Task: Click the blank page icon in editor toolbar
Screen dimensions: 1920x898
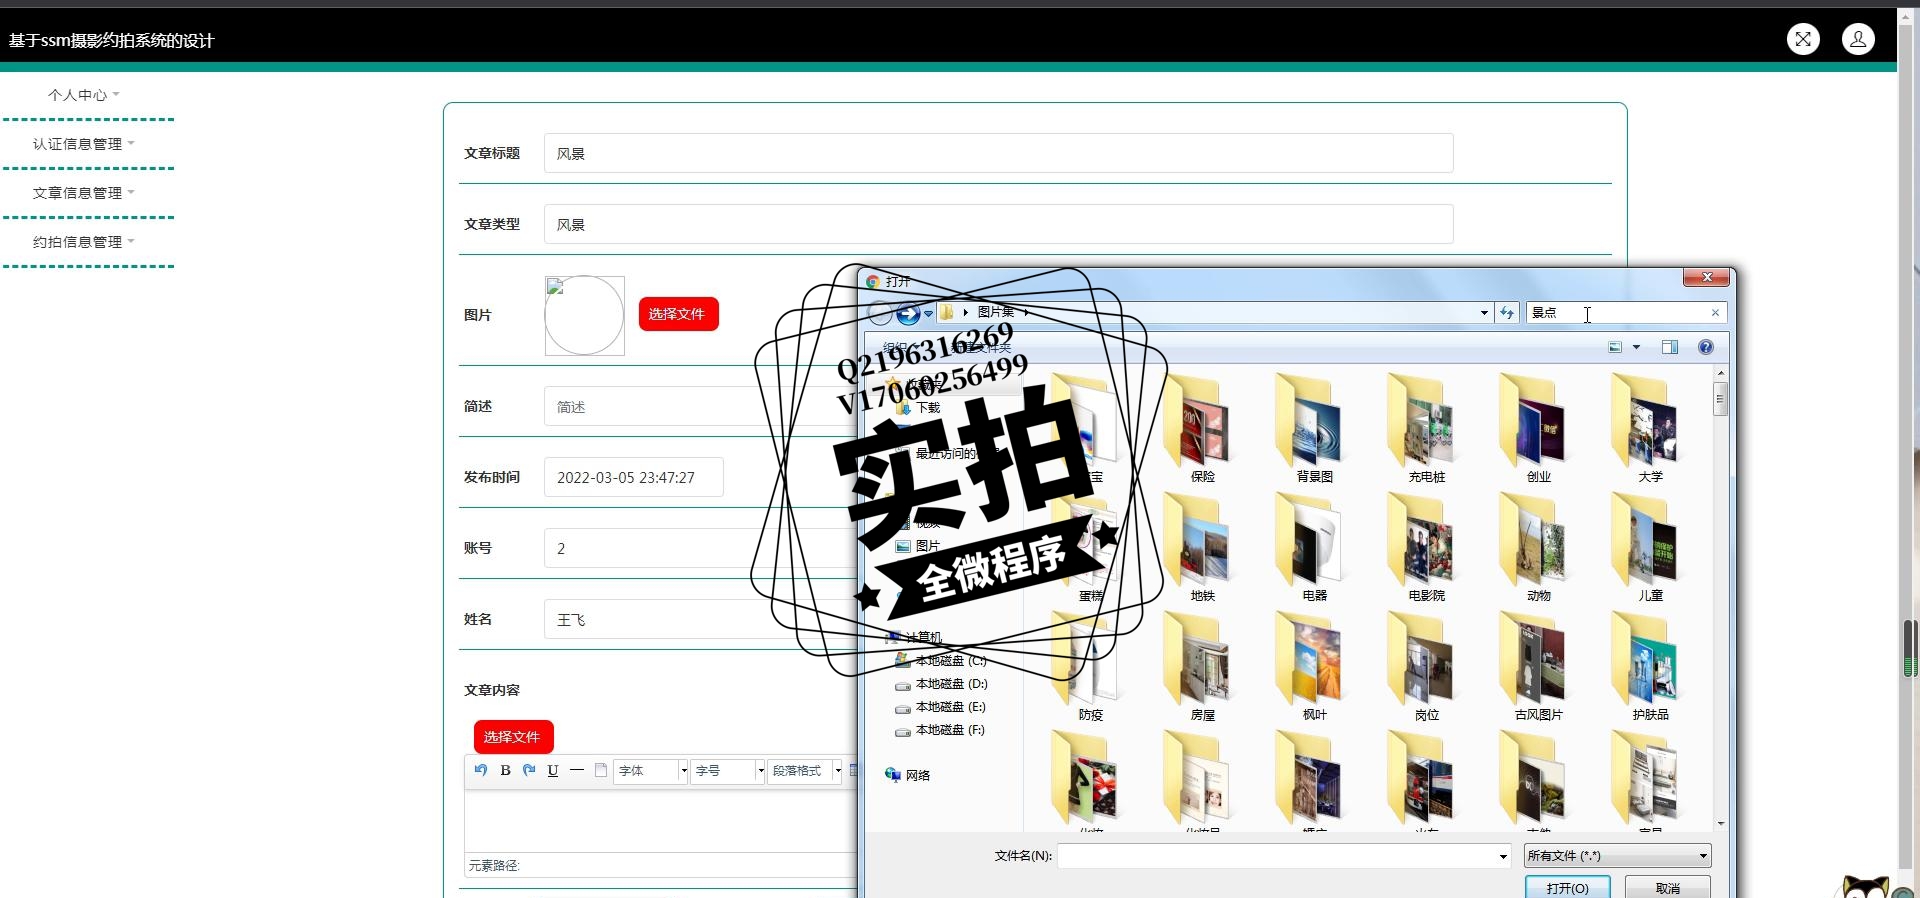Action: pyautogui.click(x=601, y=770)
